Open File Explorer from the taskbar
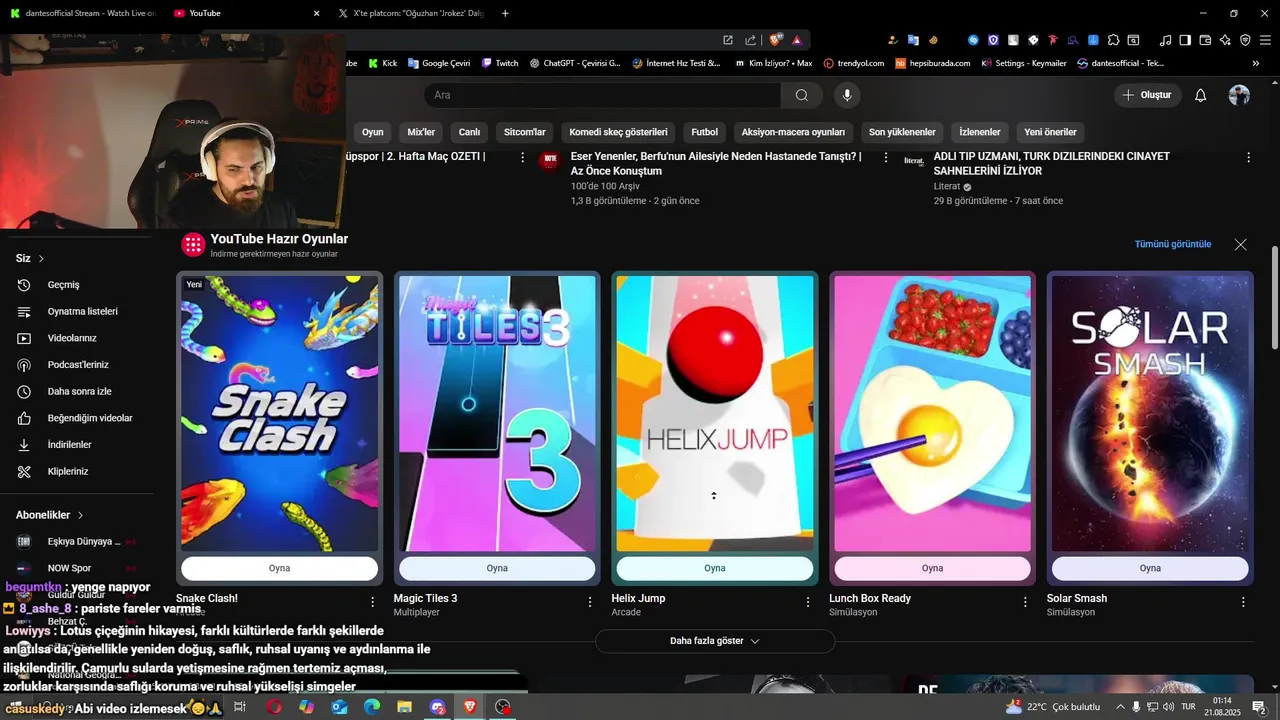Viewport: 1280px width, 720px height. 404,707
